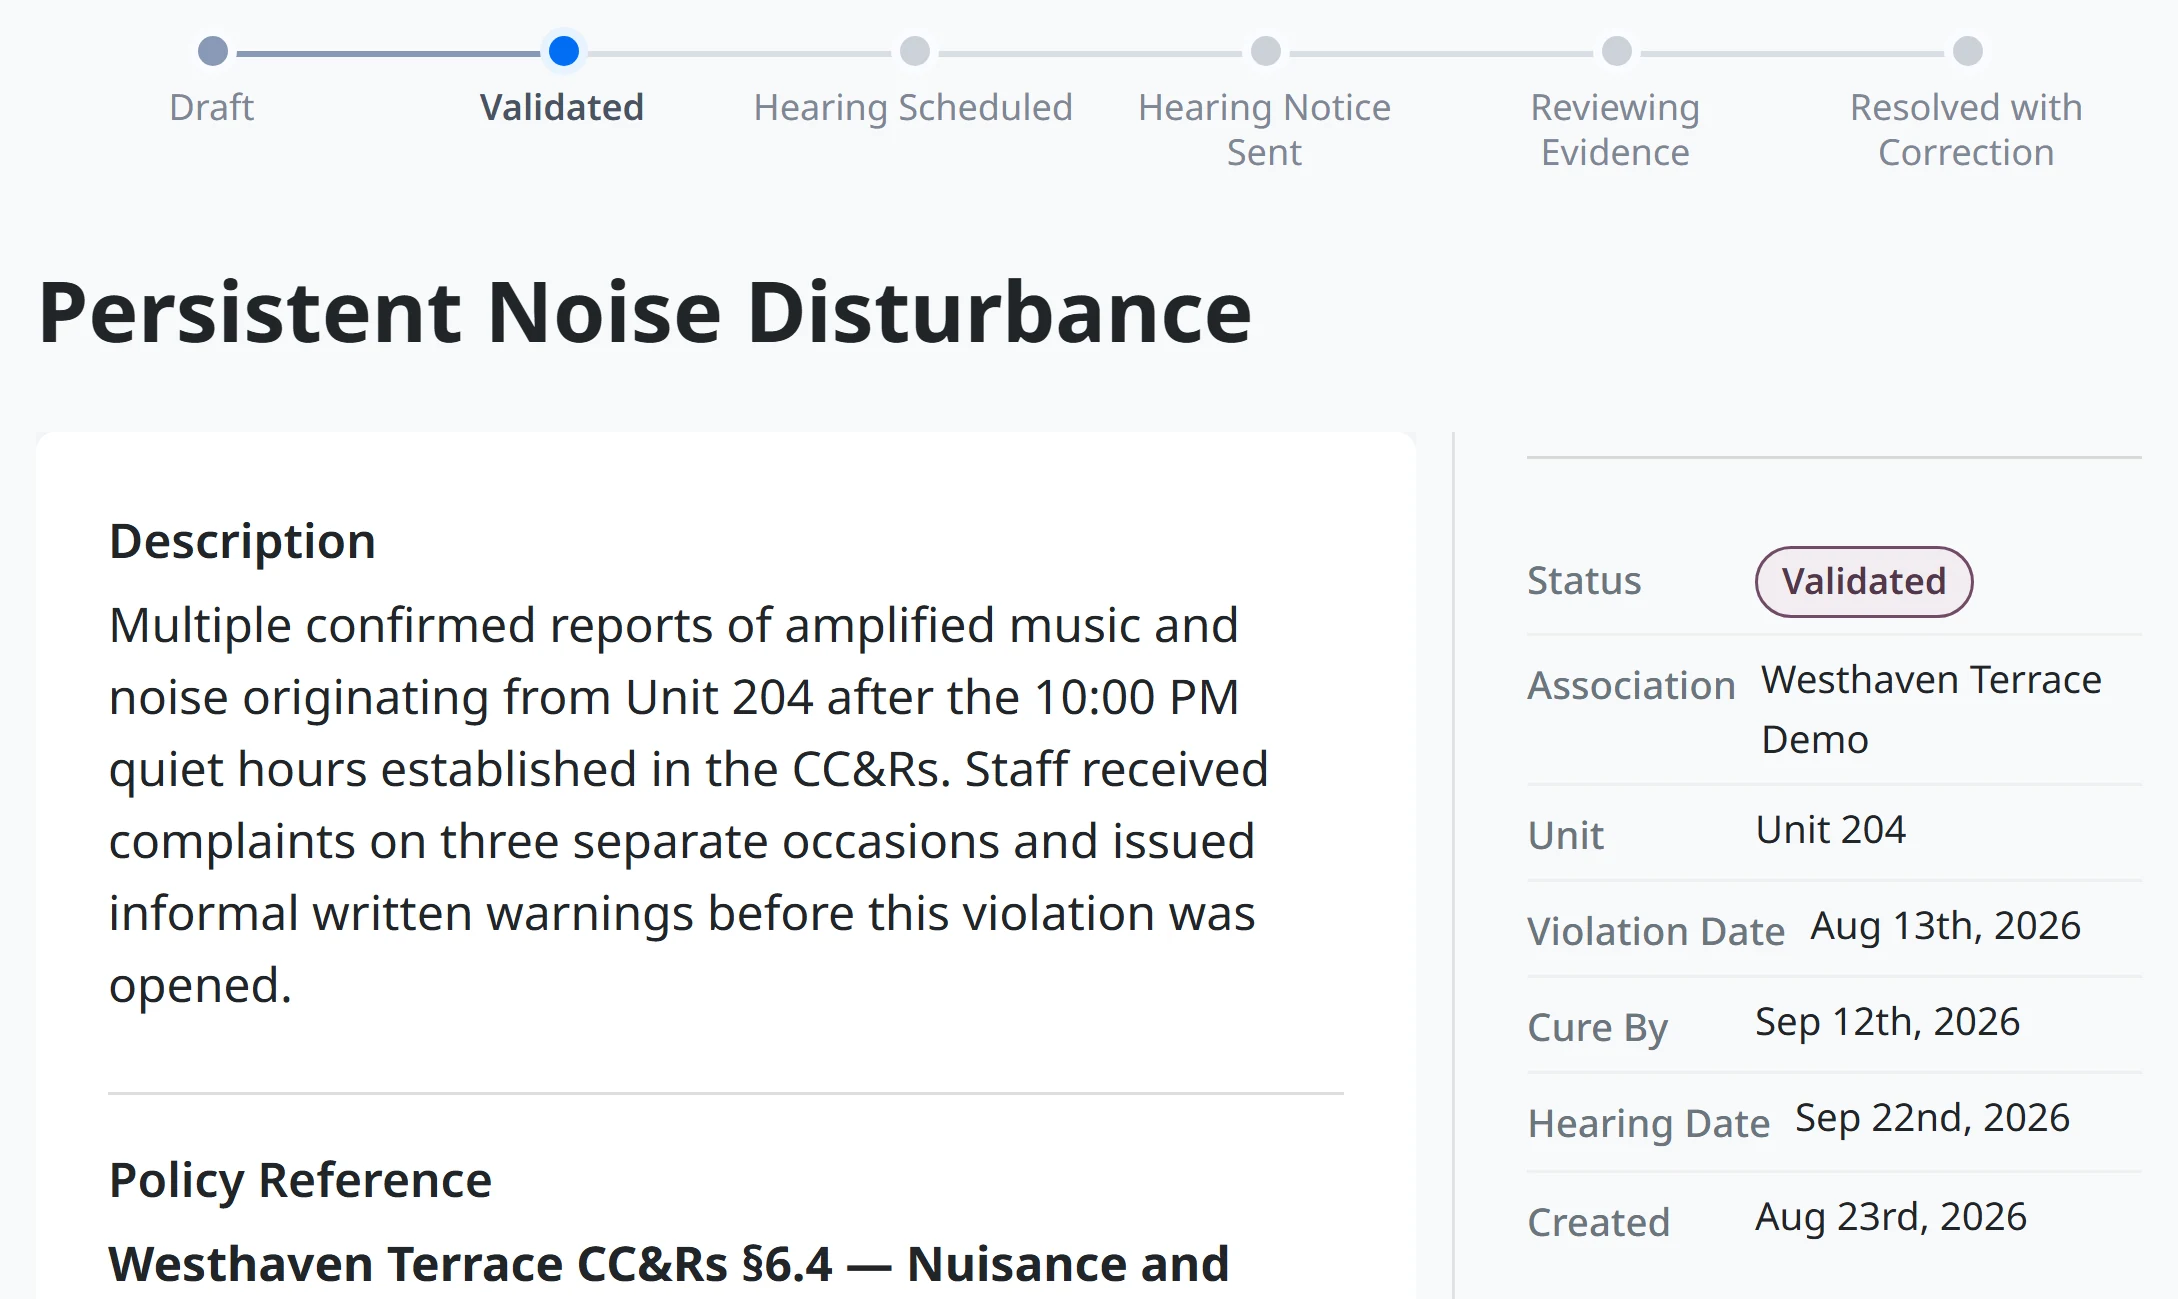
Task: Click the Unit 204 value
Action: 1830,829
